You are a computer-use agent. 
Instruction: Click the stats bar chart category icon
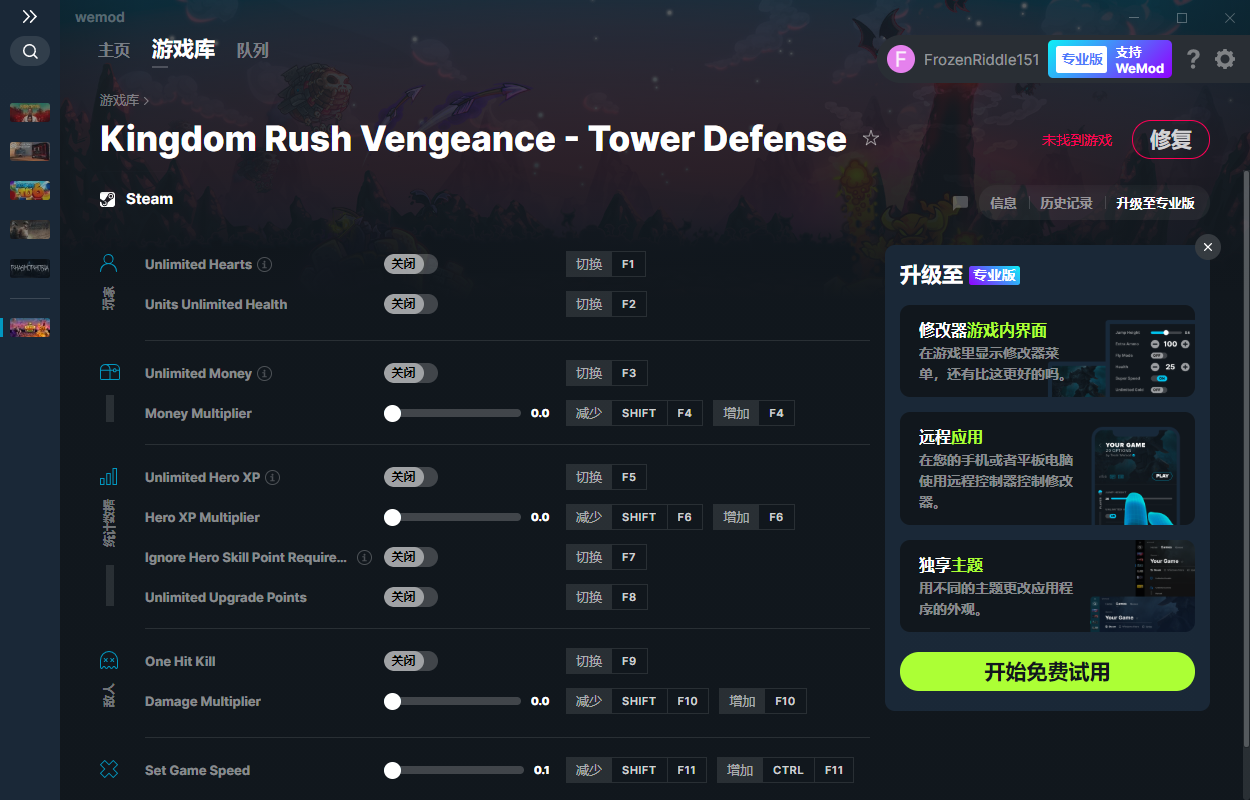coord(109,477)
